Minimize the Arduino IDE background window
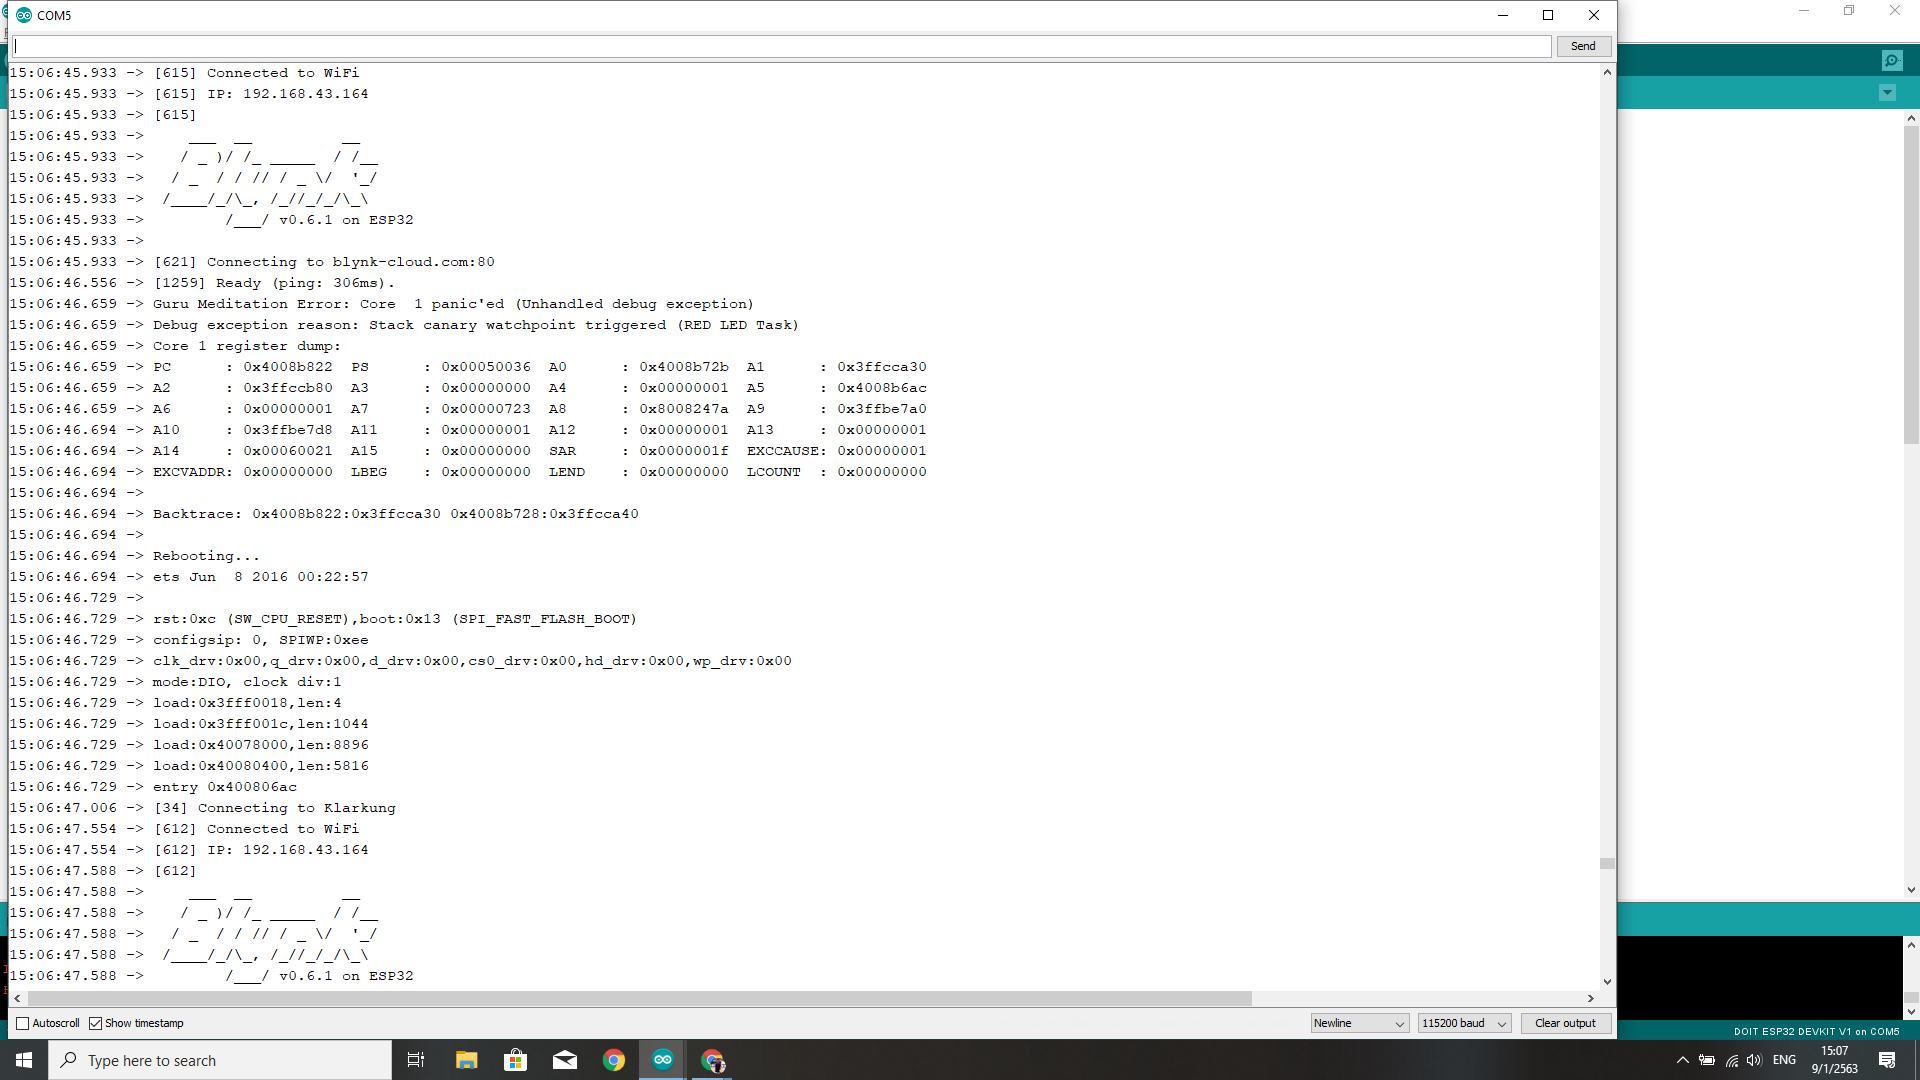Viewport: 1920px width, 1080px height. tap(1804, 11)
